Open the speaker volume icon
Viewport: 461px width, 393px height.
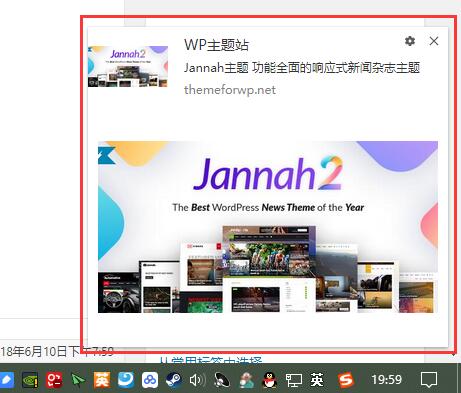pos(197,380)
